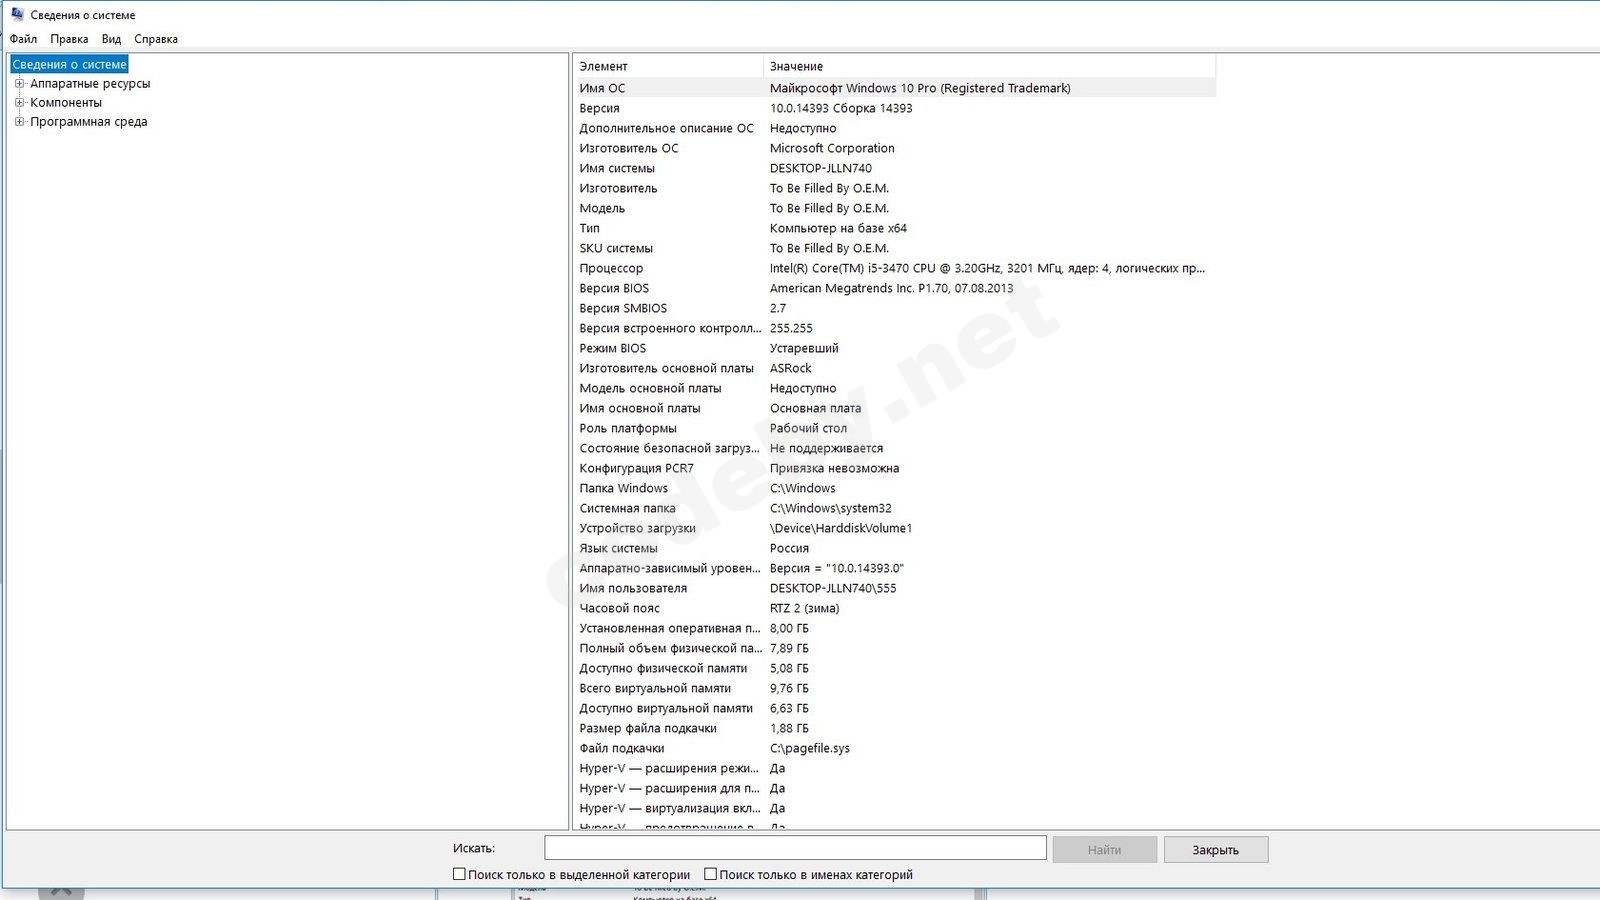The image size is (1600, 900).
Task: Expand the Программная среда node
Action: [19, 121]
